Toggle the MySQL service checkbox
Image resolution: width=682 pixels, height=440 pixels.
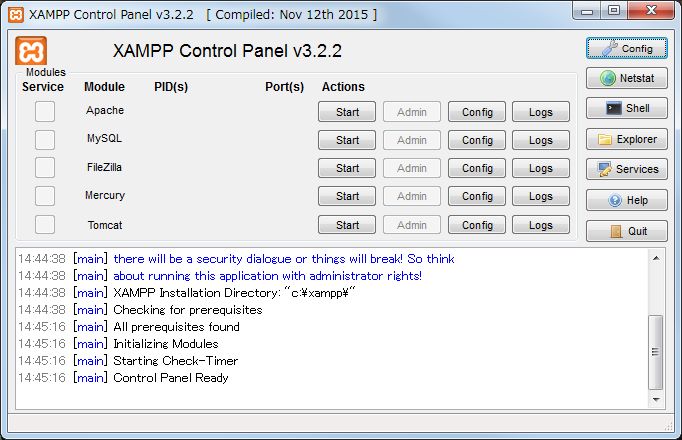[45, 140]
